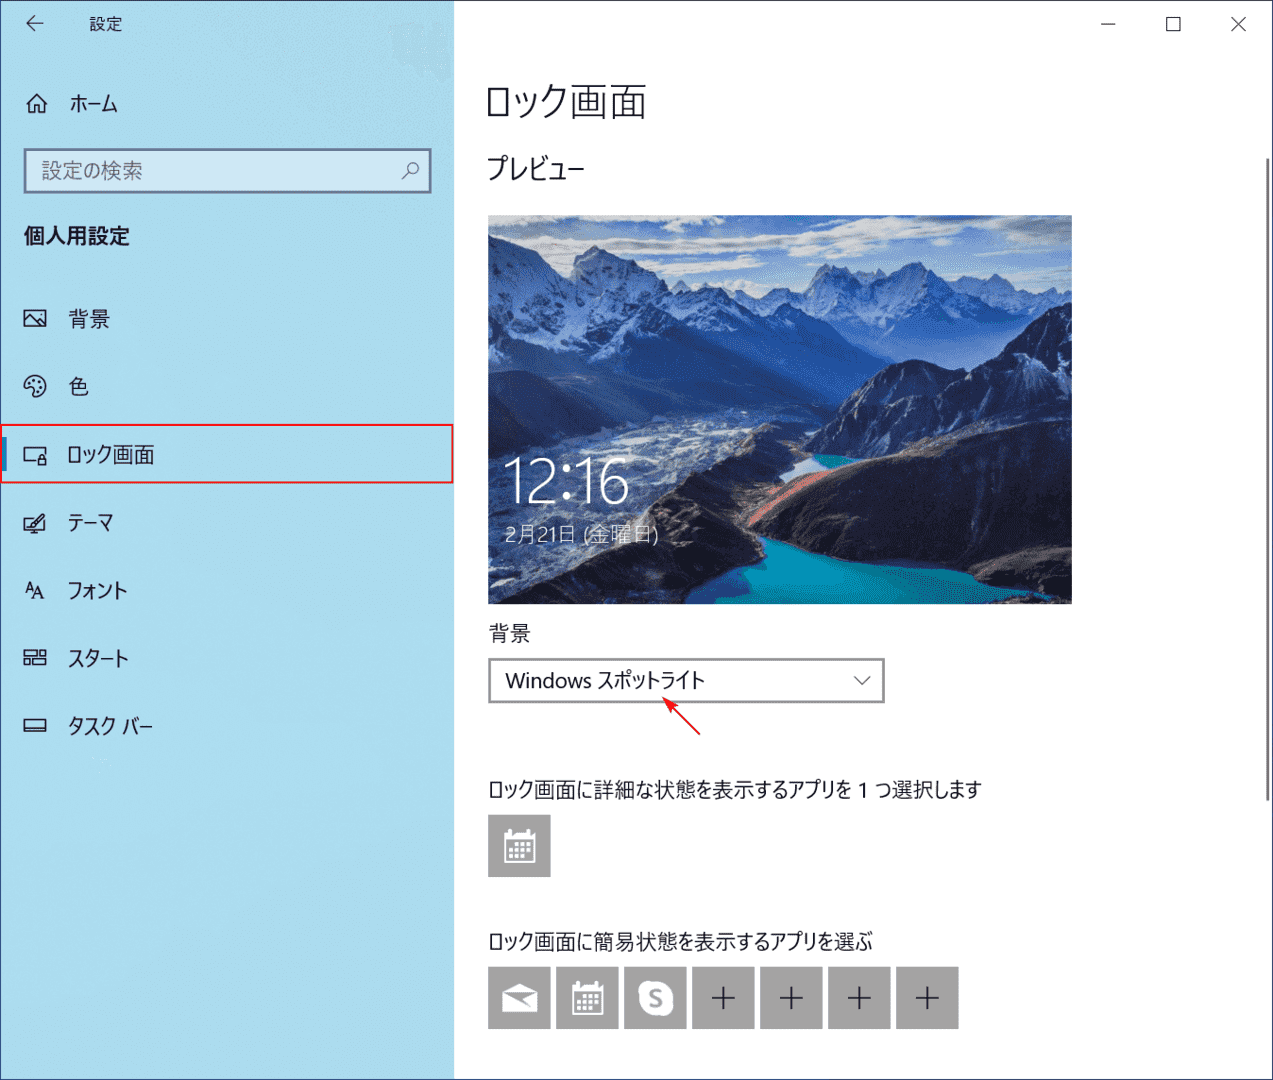
Task: Click the vertical scrollbar on the right
Action: click(x=1268, y=478)
